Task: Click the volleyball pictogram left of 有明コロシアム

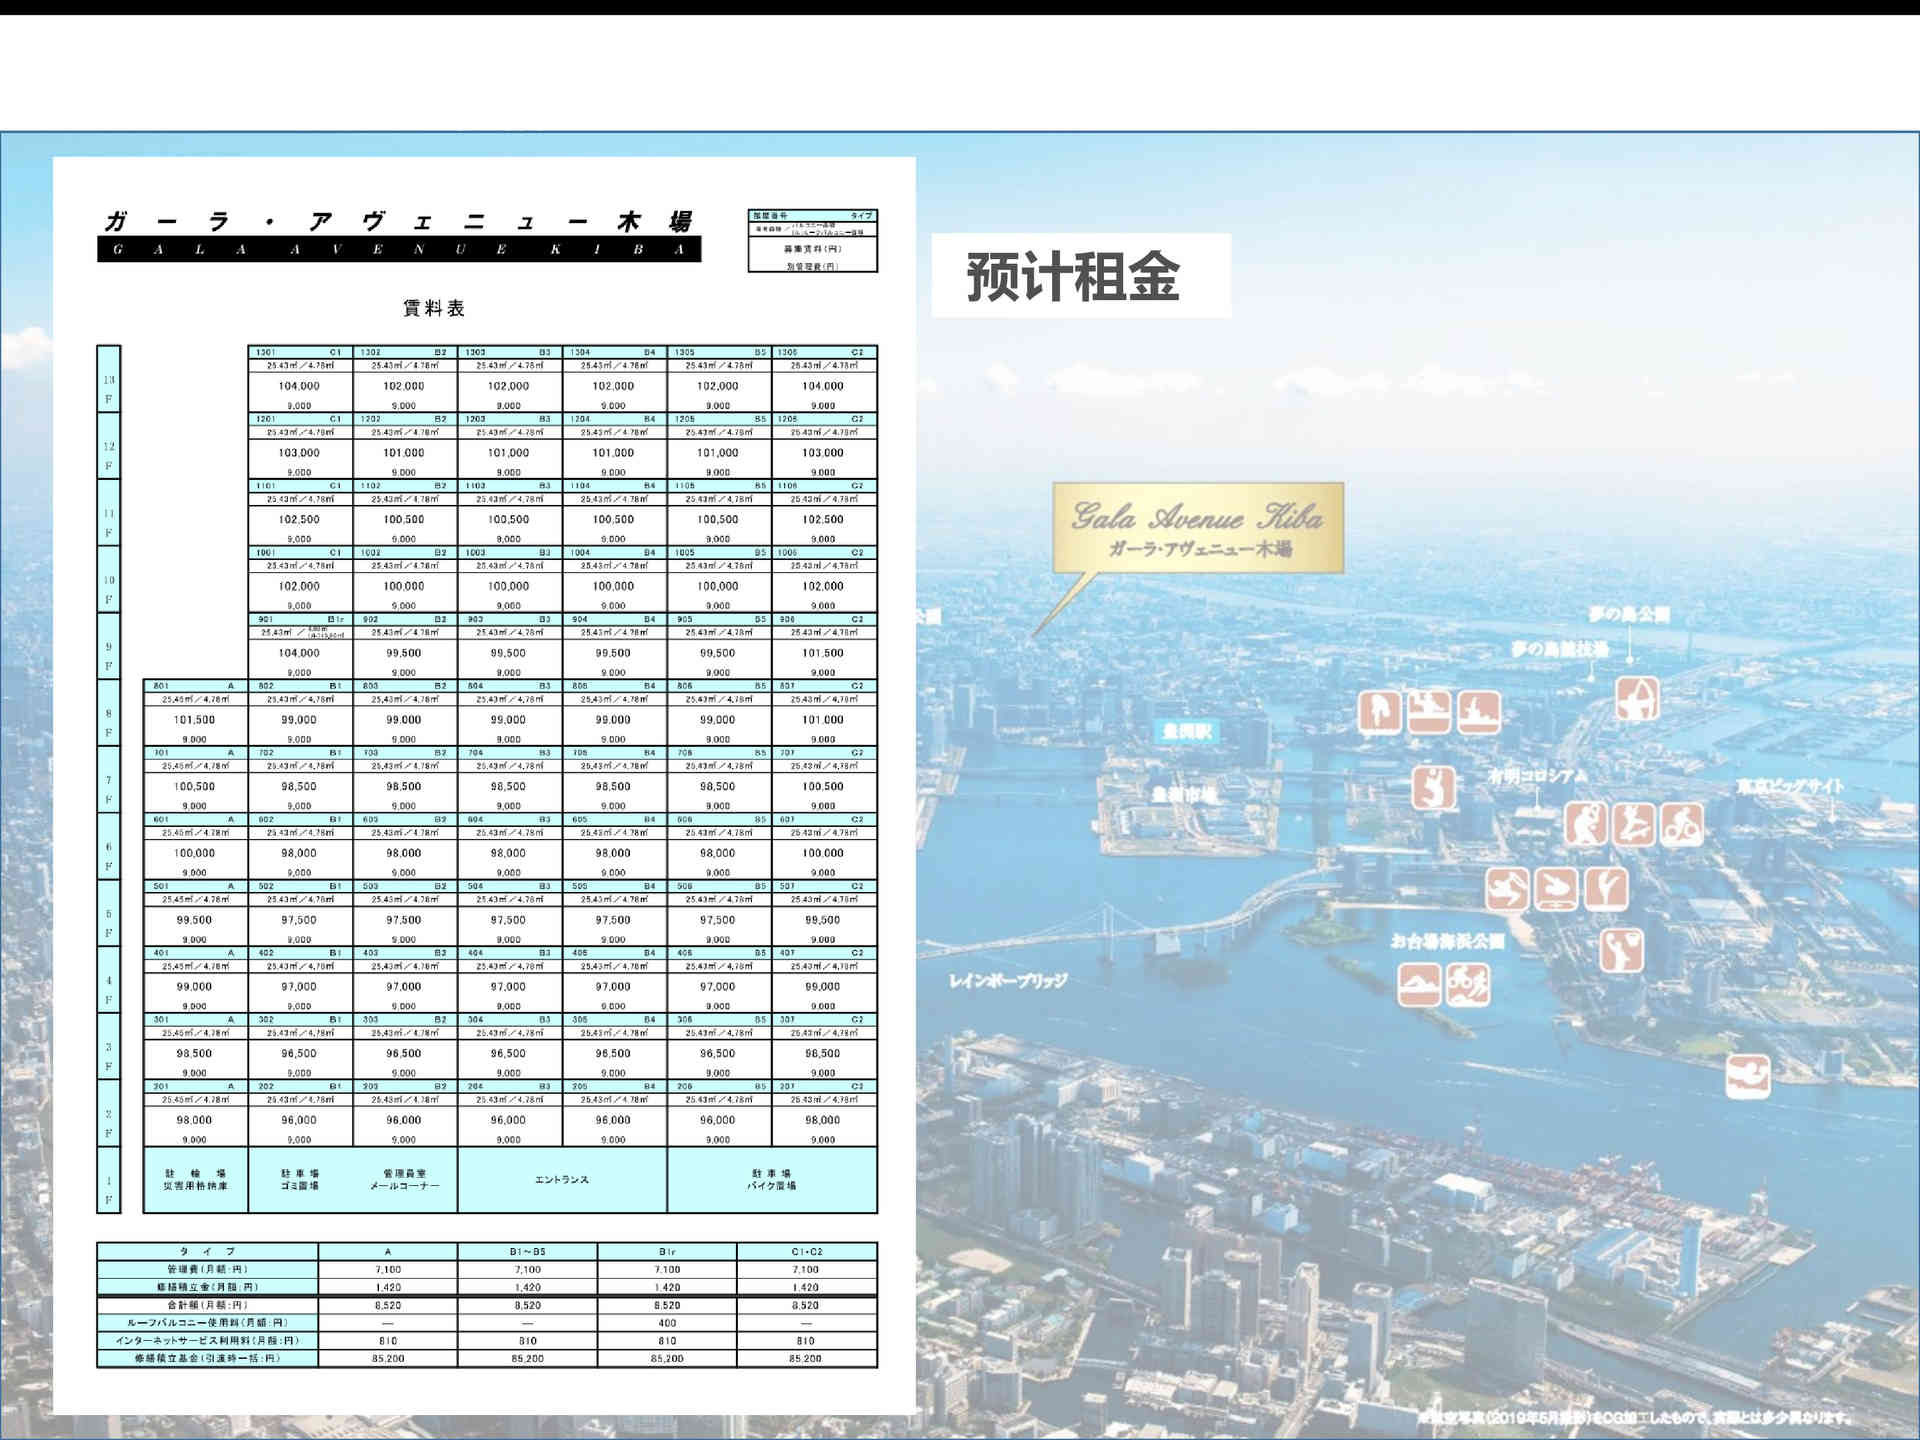Action: click(1433, 788)
